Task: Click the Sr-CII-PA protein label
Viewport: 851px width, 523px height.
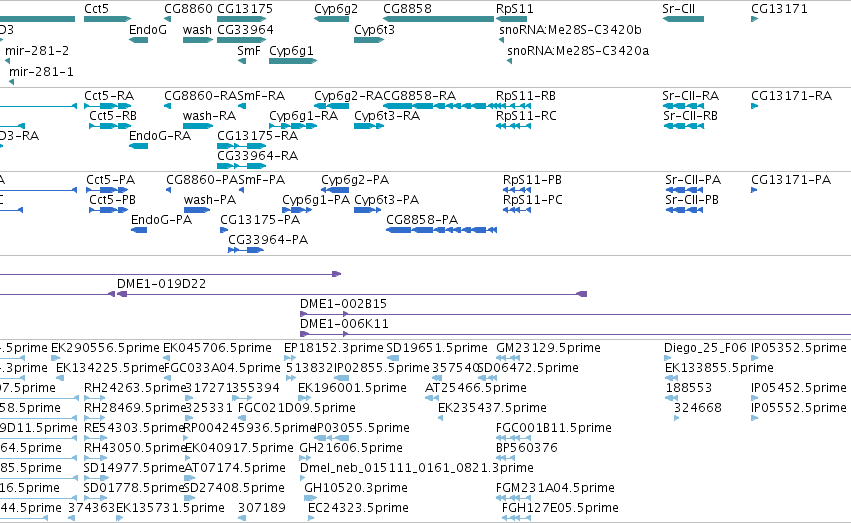Action: pos(693,180)
